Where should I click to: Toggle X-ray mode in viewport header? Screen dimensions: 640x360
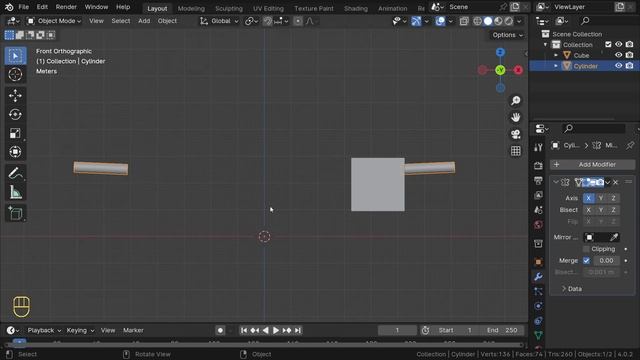pyautogui.click(x=464, y=21)
